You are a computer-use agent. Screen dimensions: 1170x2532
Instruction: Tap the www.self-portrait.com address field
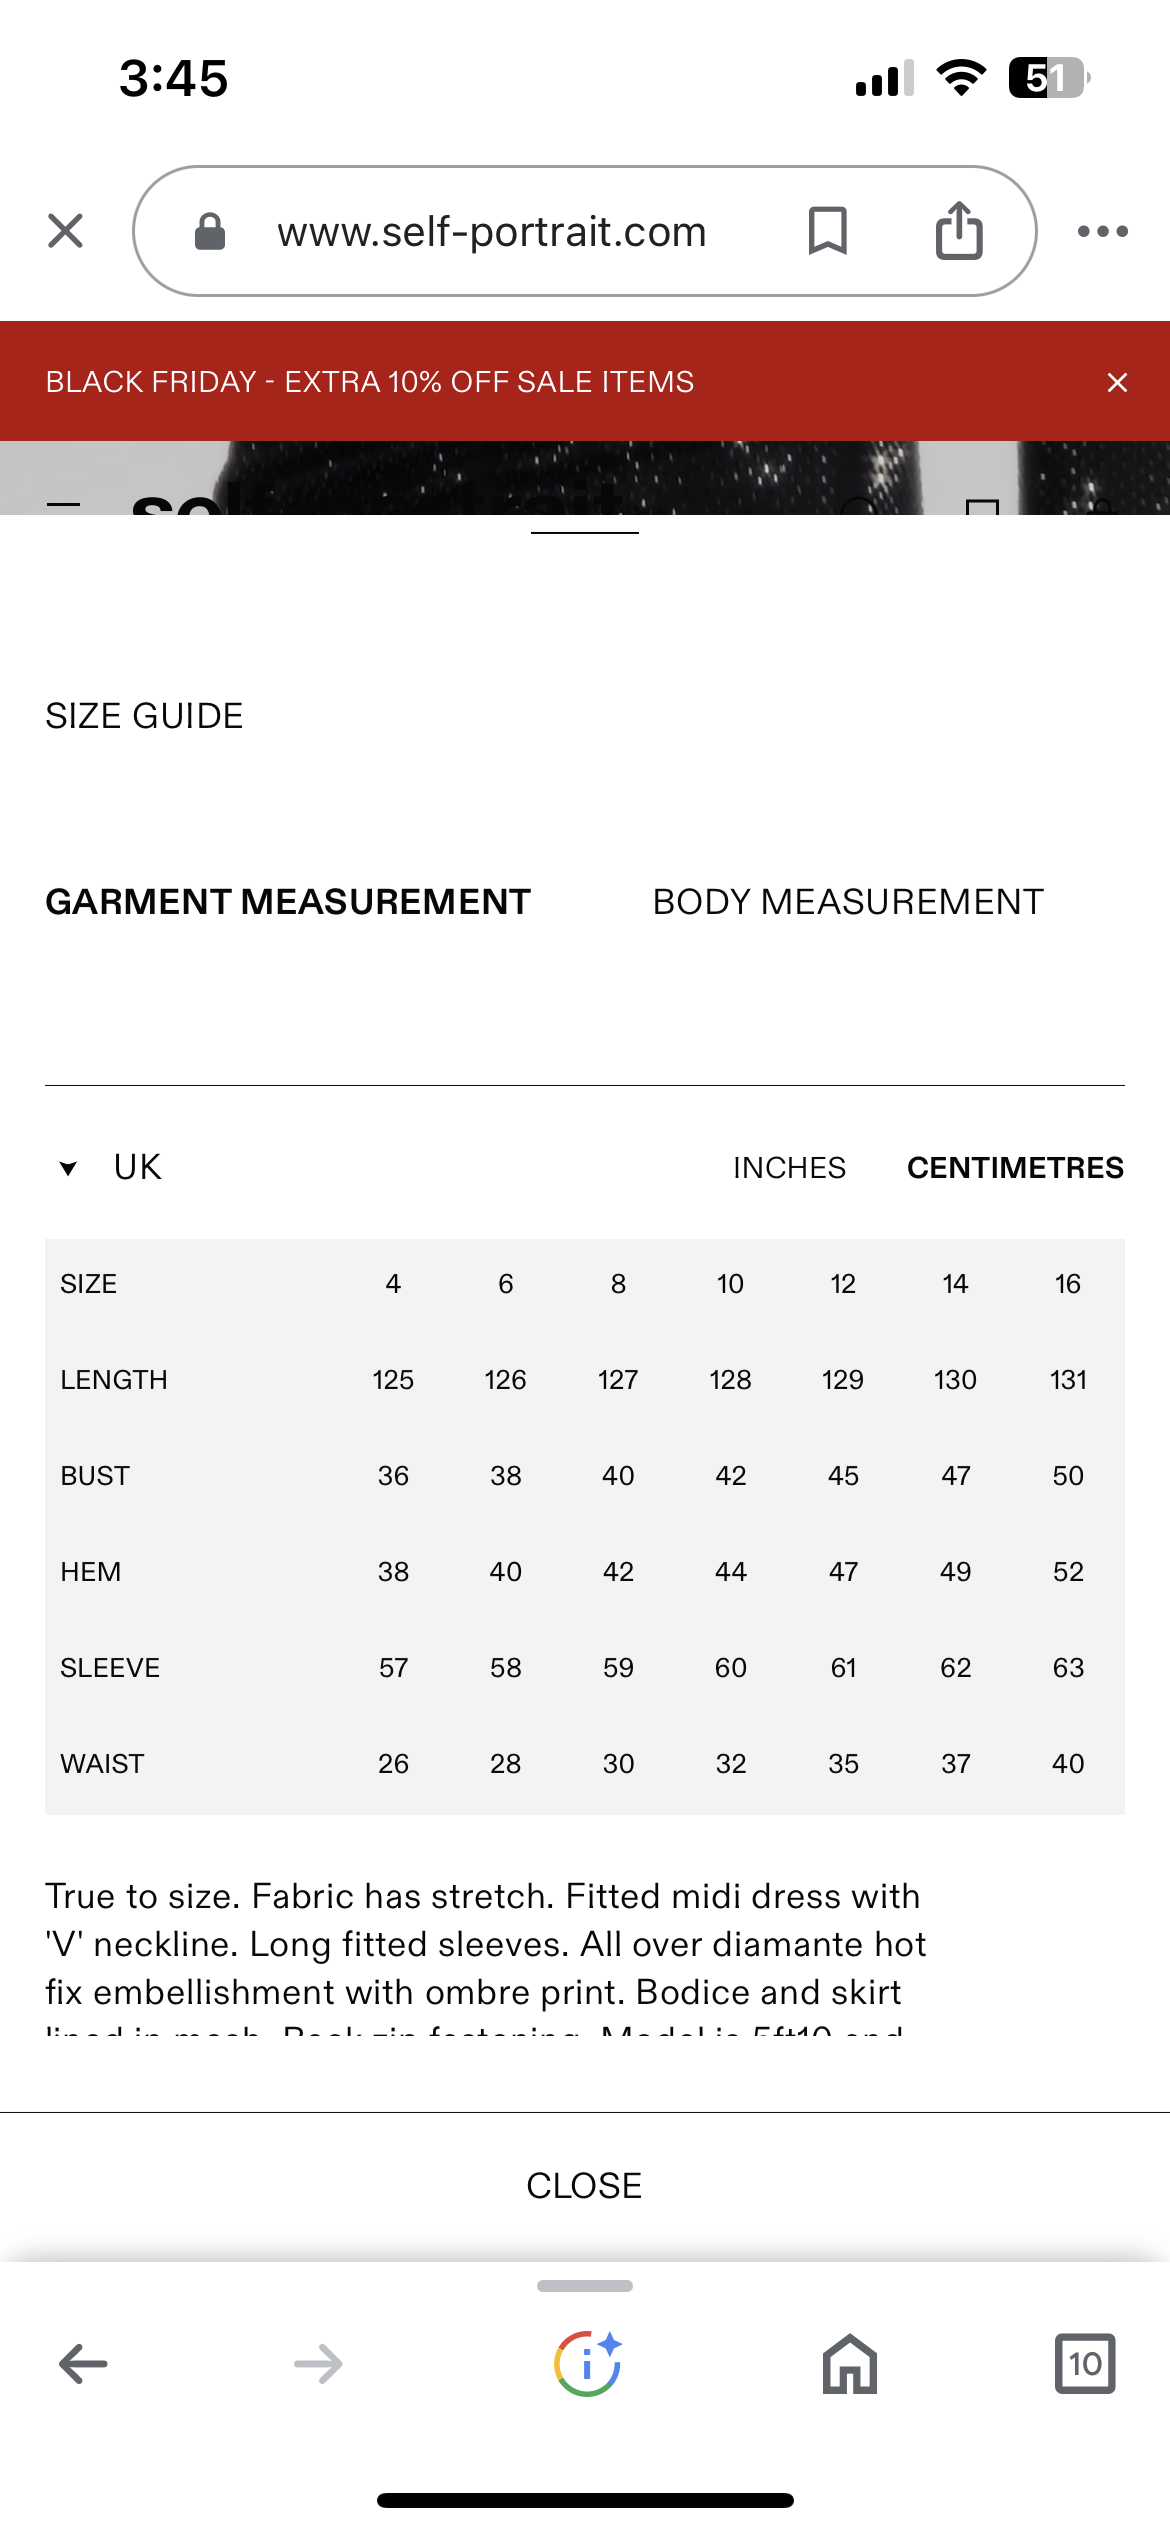pos(492,232)
